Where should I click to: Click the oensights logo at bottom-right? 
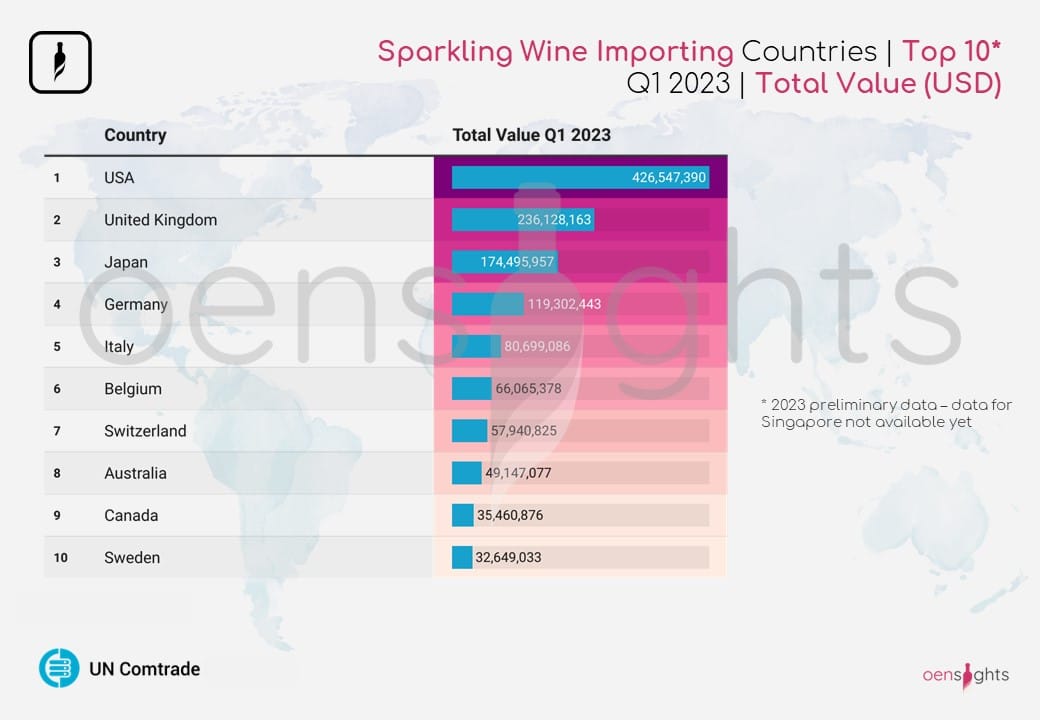[x=965, y=675]
